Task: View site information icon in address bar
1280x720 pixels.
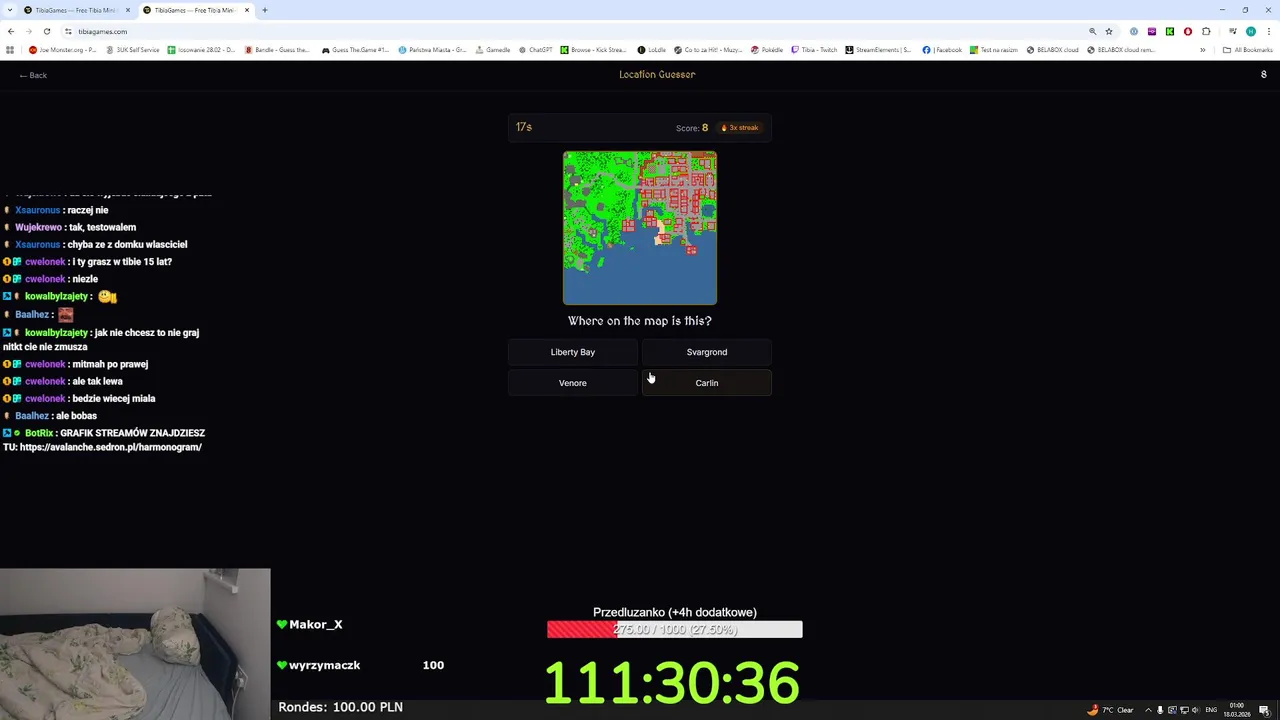Action: pos(69,31)
